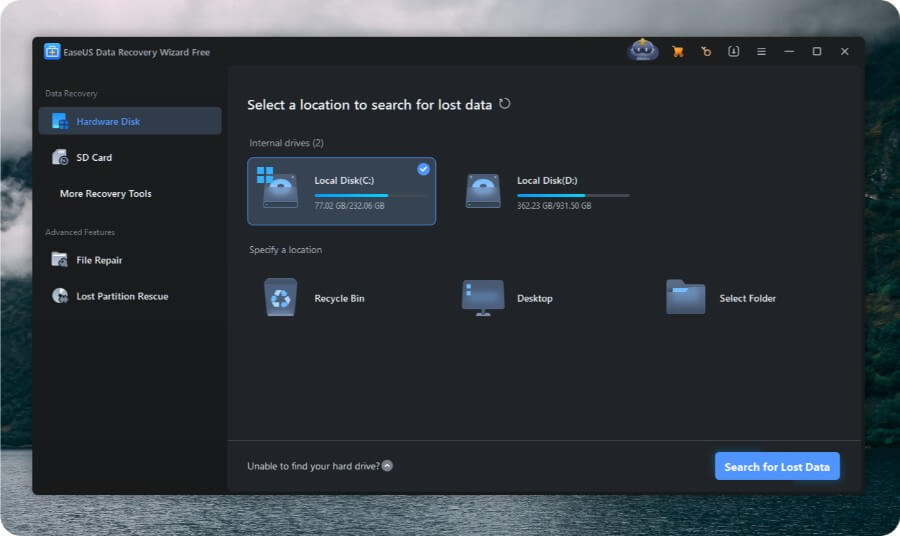900x536 pixels.
Task: Click the orange shopping cart icon
Action: pos(678,52)
